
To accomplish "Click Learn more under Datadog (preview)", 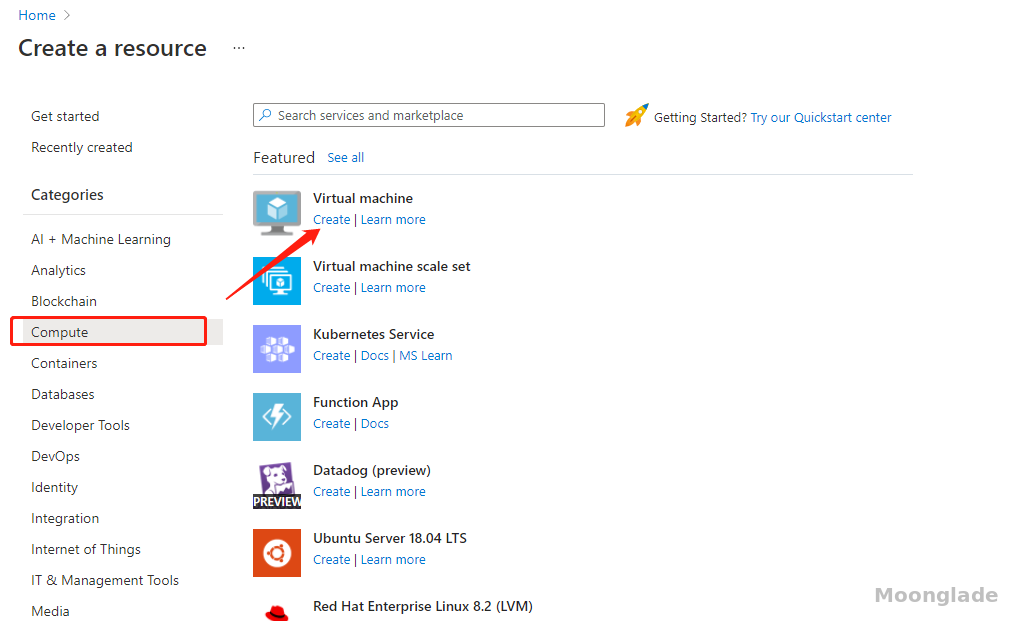I will [393, 492].
